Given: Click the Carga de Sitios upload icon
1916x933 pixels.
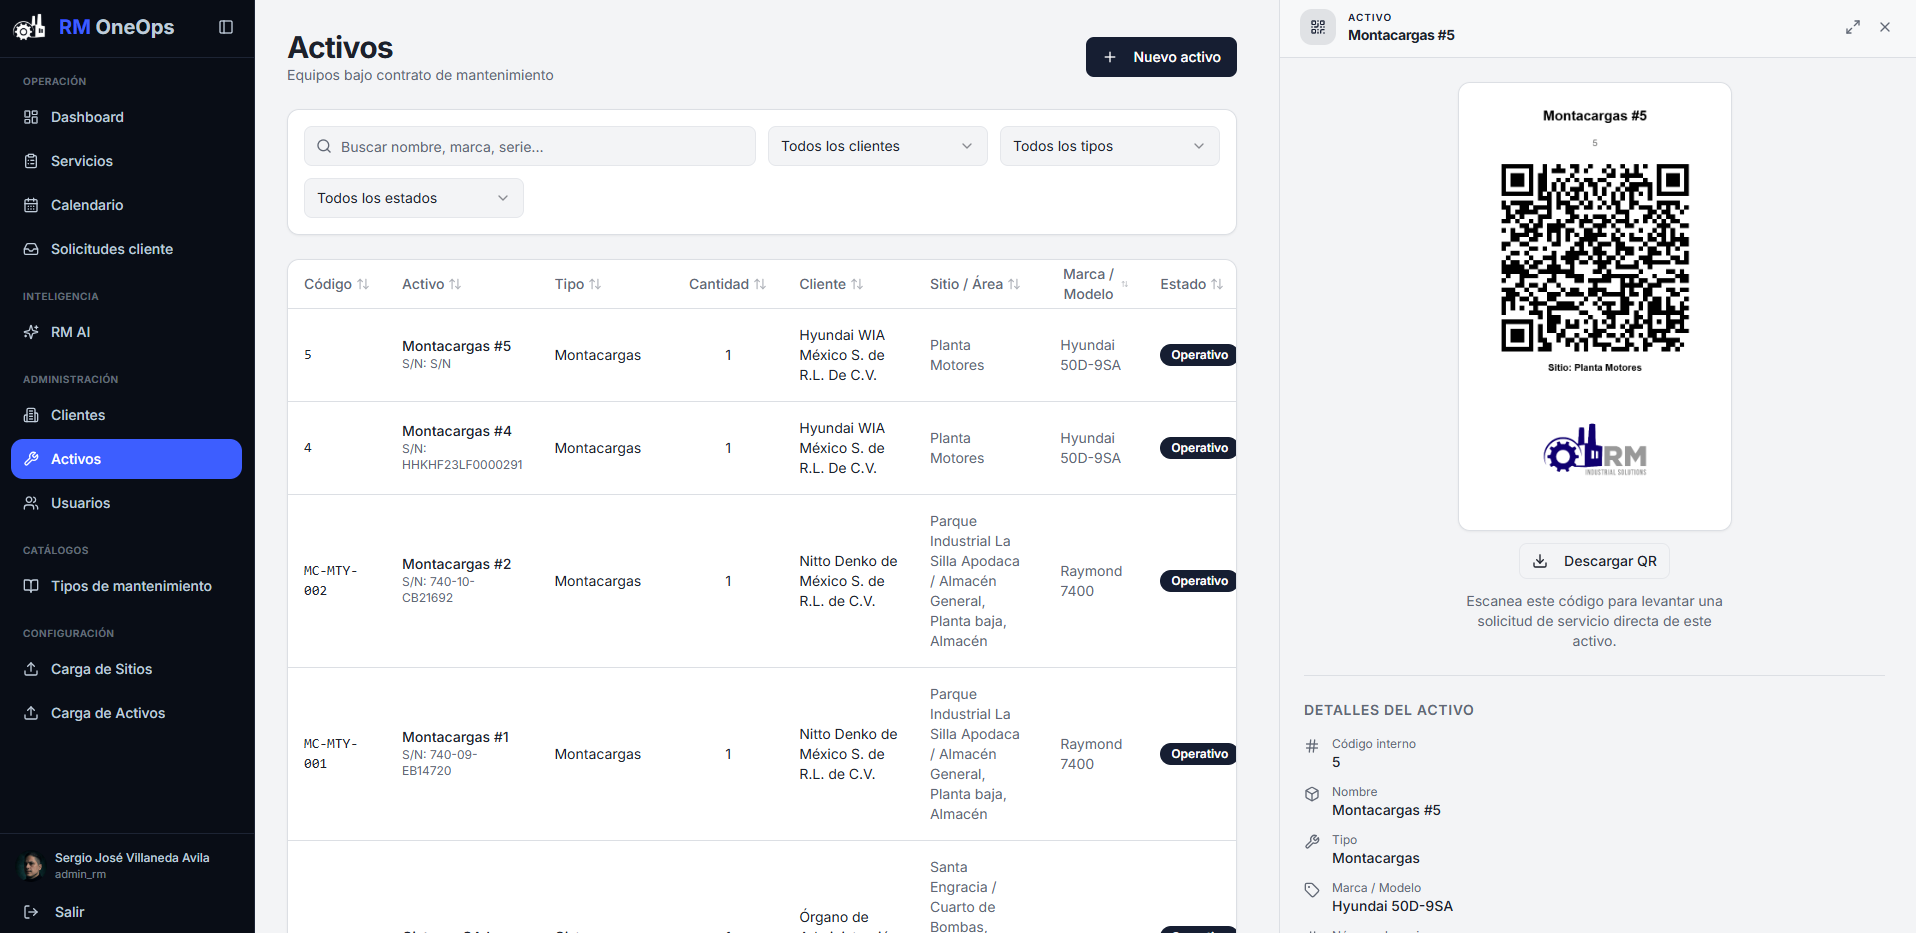Looking at the screenshot, I should 31,669.
